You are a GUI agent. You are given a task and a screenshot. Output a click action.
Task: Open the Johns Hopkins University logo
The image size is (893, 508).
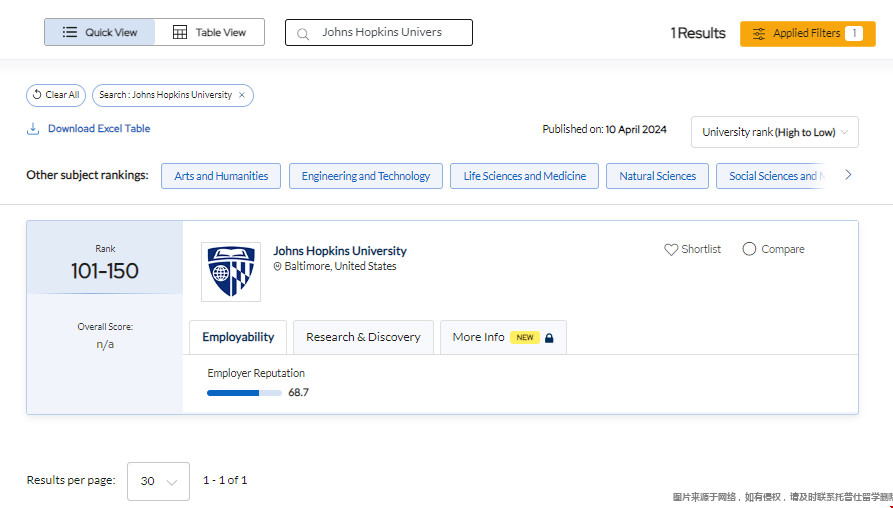231,272
